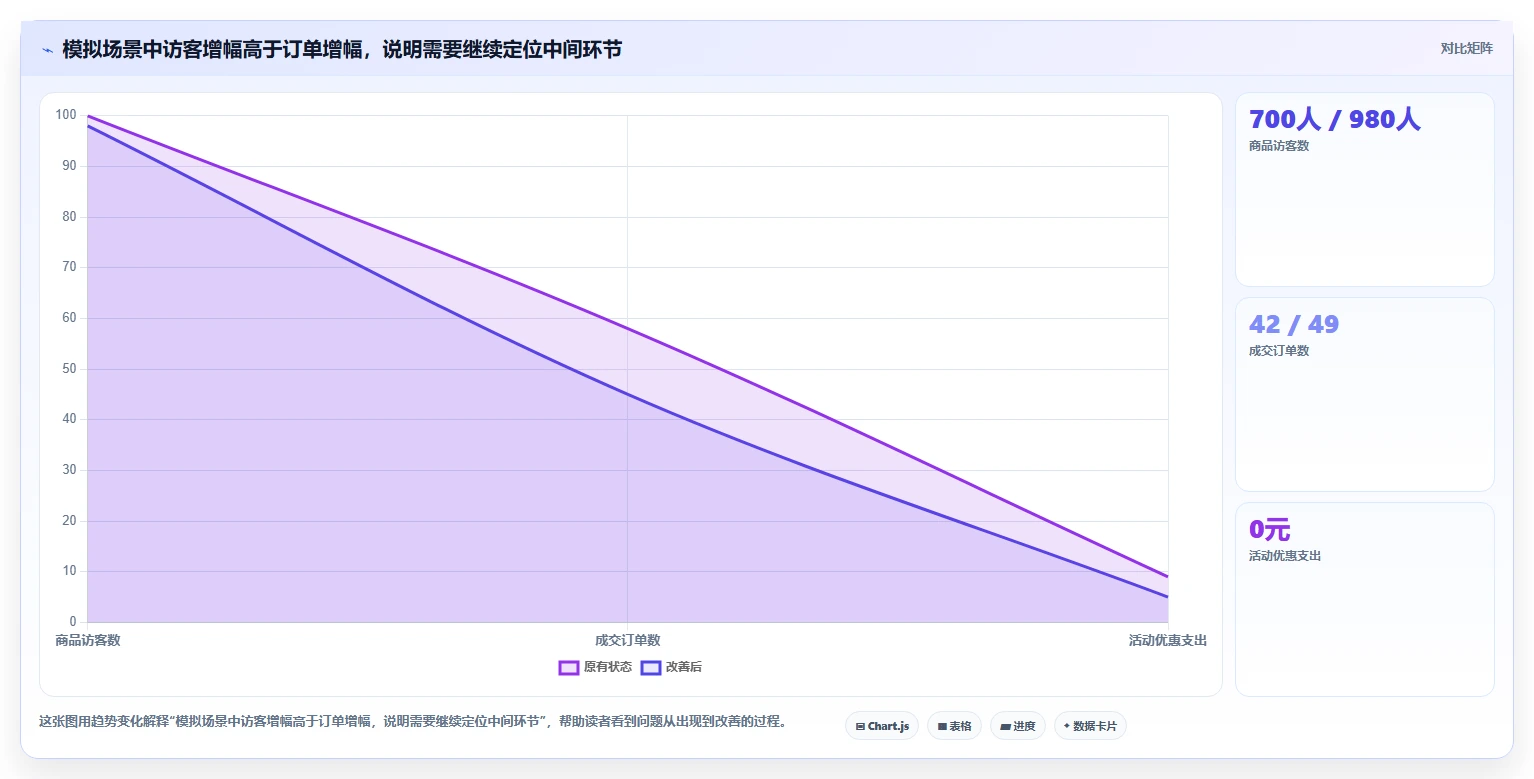Click the header icon beside the title

pyautogui.click(x=47, y=49)
